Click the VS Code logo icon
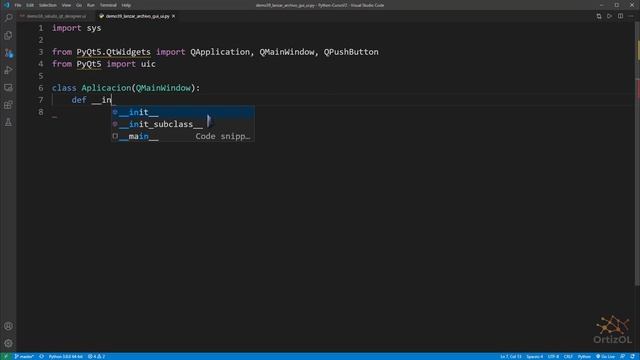 6,5
